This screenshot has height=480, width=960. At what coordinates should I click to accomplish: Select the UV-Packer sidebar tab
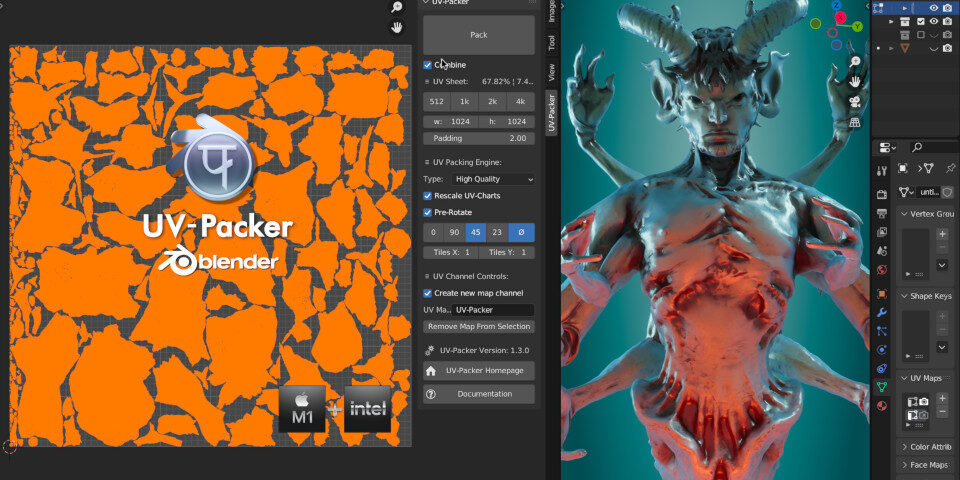pyautogui.click(x=552, y=113)
